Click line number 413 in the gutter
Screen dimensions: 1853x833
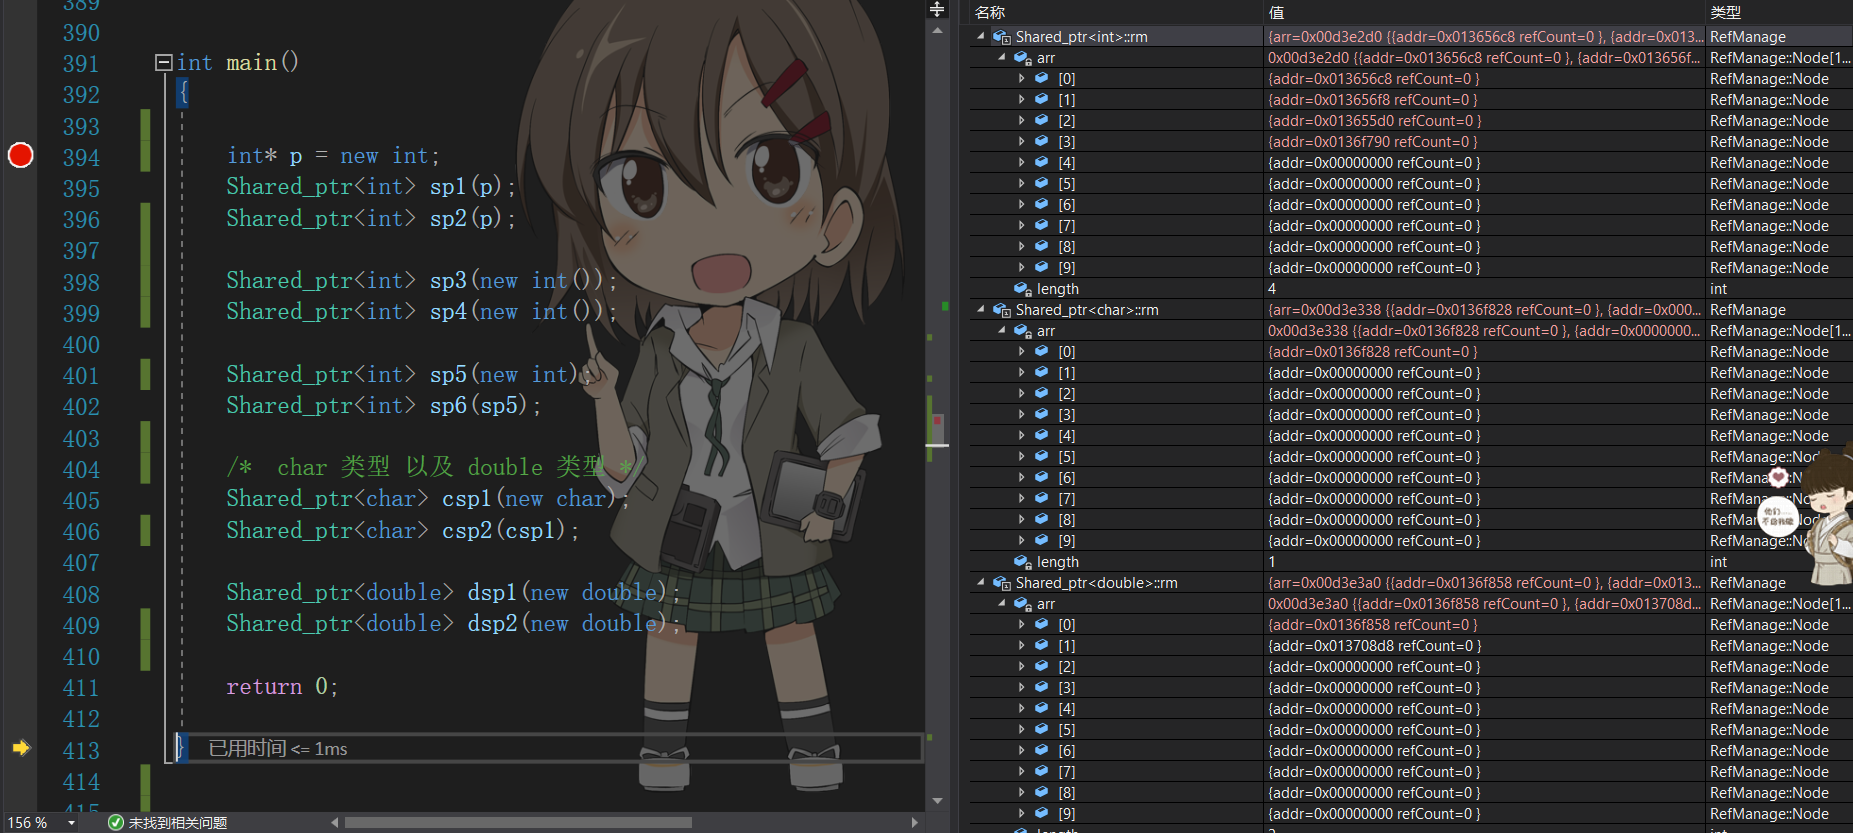coord(81,750)
